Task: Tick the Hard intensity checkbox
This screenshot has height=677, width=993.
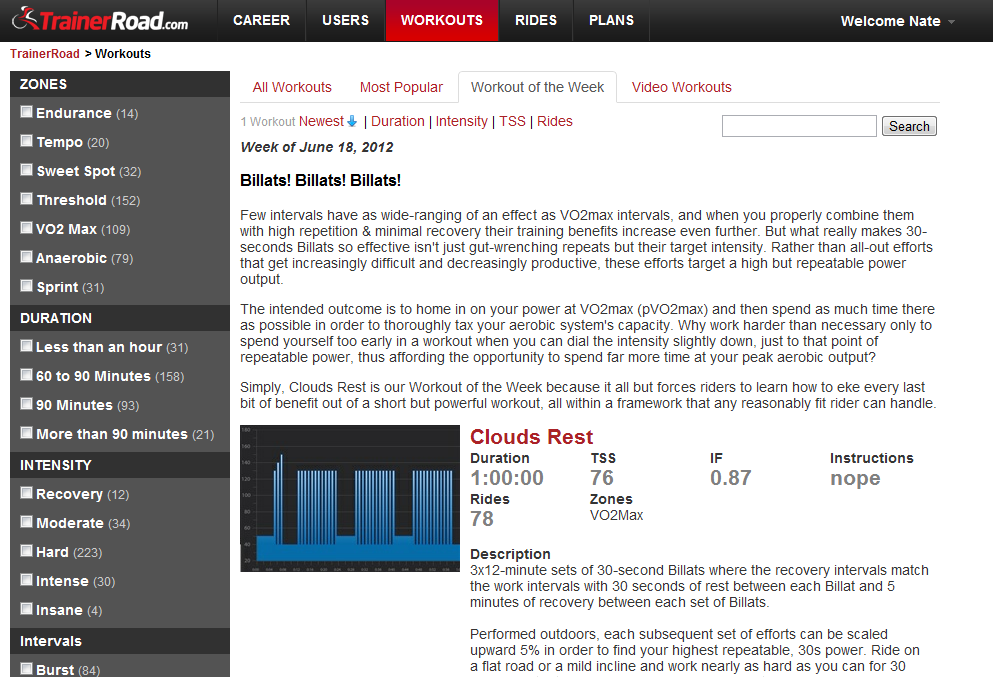Action: [27, 551]
